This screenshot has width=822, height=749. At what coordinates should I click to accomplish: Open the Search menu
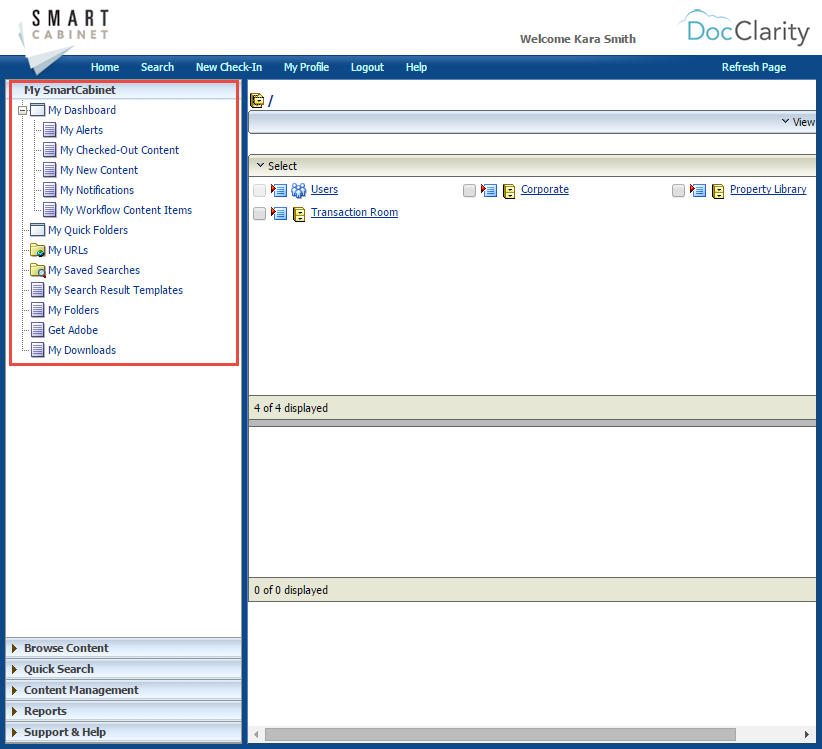click(x=157, y=67)
